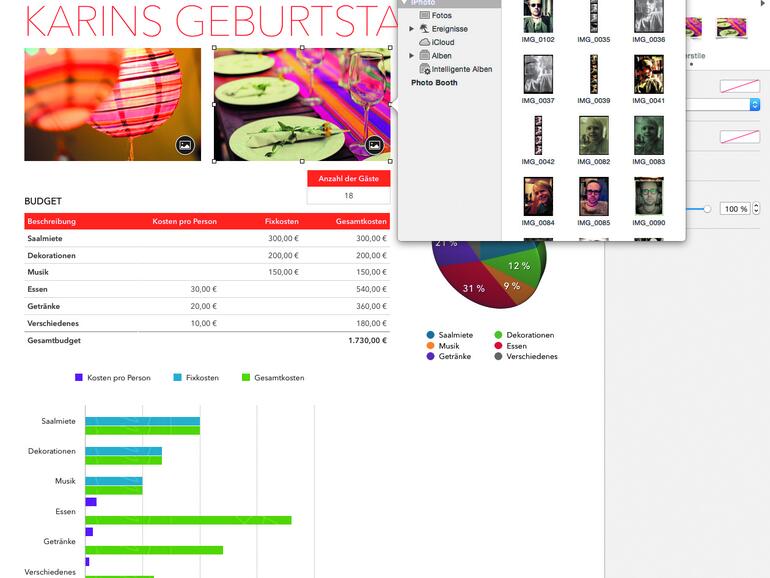Select the red lantern photo
This screenshot has height=578, width=770.
click(112, 104)
